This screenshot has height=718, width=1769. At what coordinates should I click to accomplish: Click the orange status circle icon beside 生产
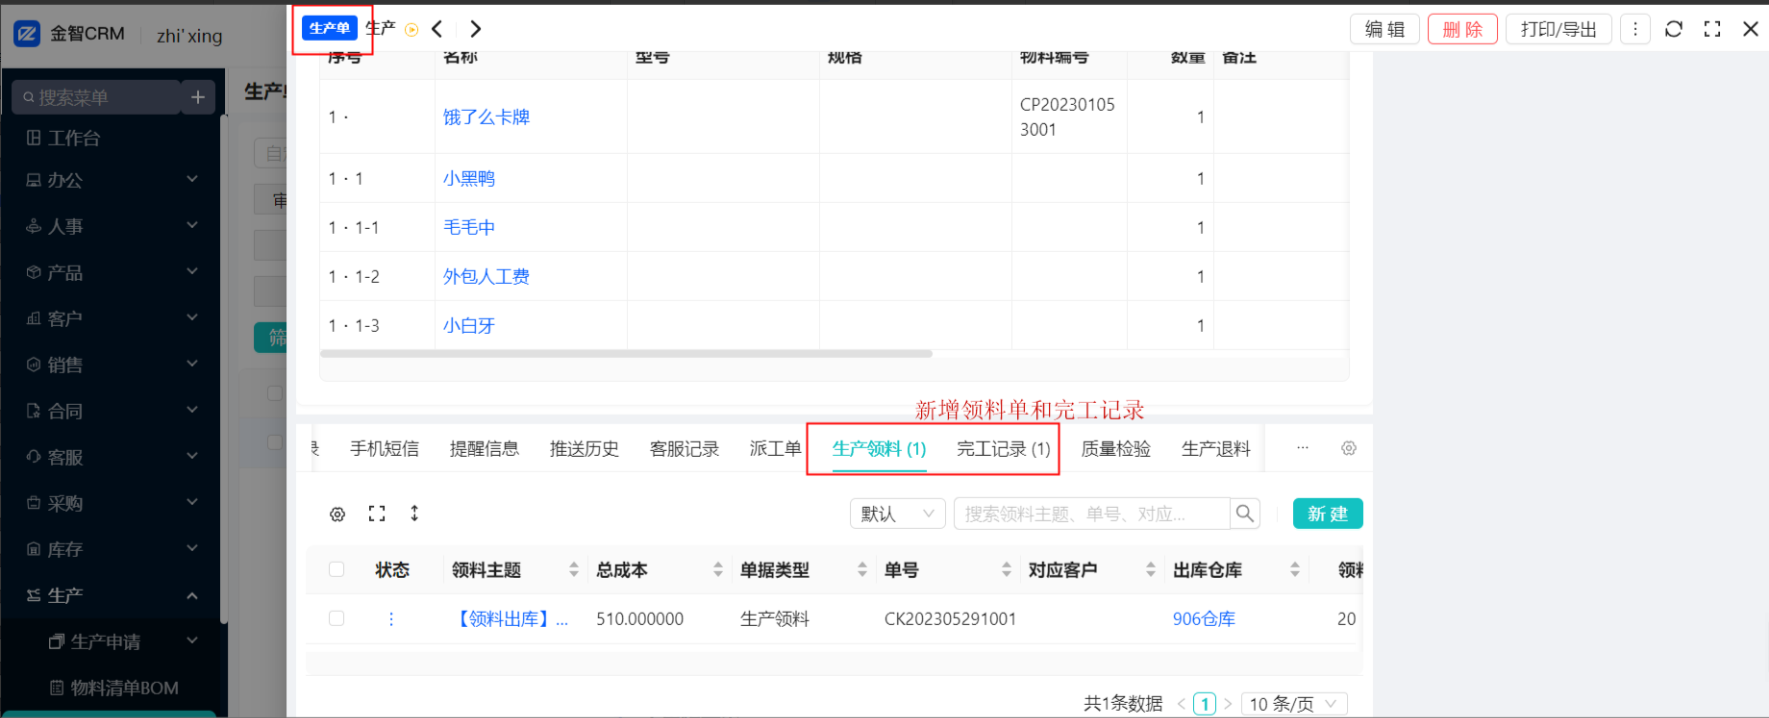click(x=411, y=30)
